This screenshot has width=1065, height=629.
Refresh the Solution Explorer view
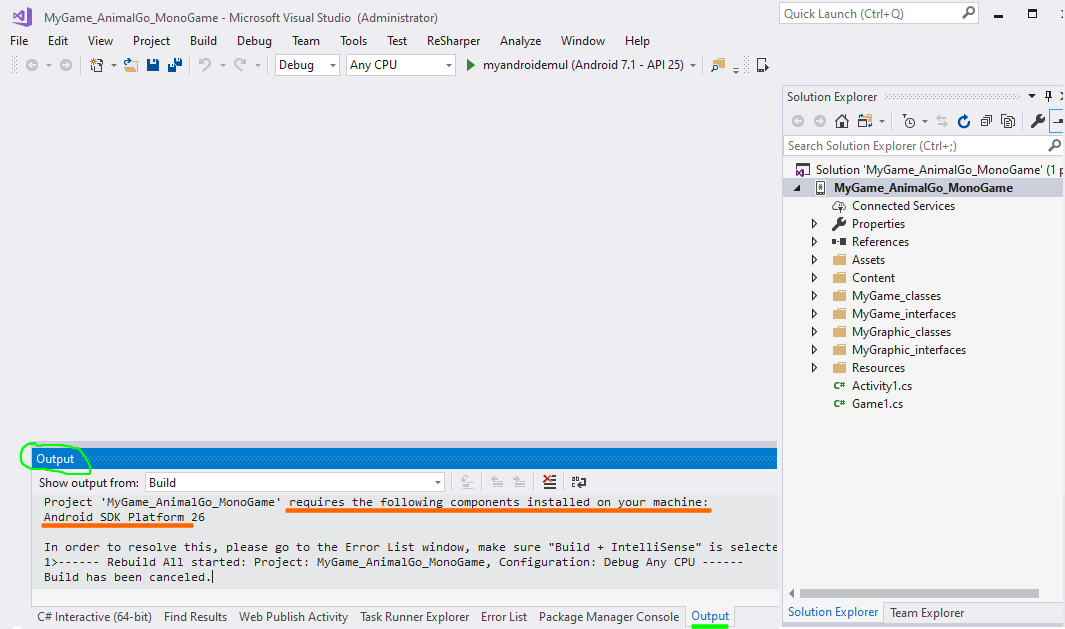tap(964, 121)
